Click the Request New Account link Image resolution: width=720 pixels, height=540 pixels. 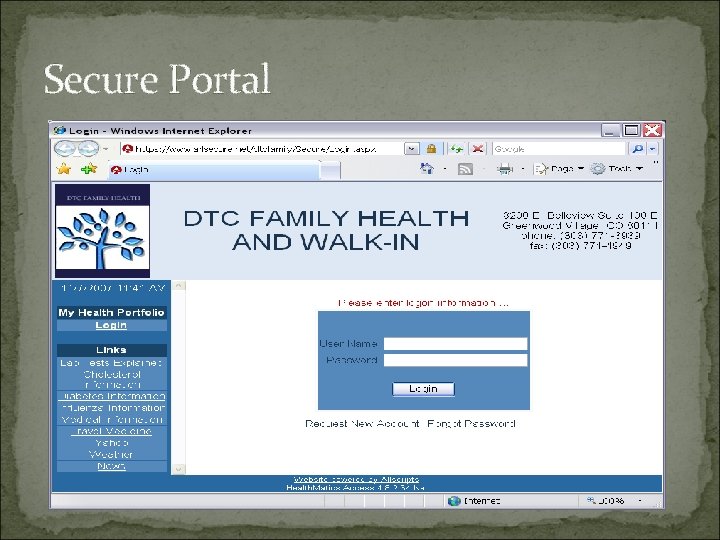[x=362, y=423]
